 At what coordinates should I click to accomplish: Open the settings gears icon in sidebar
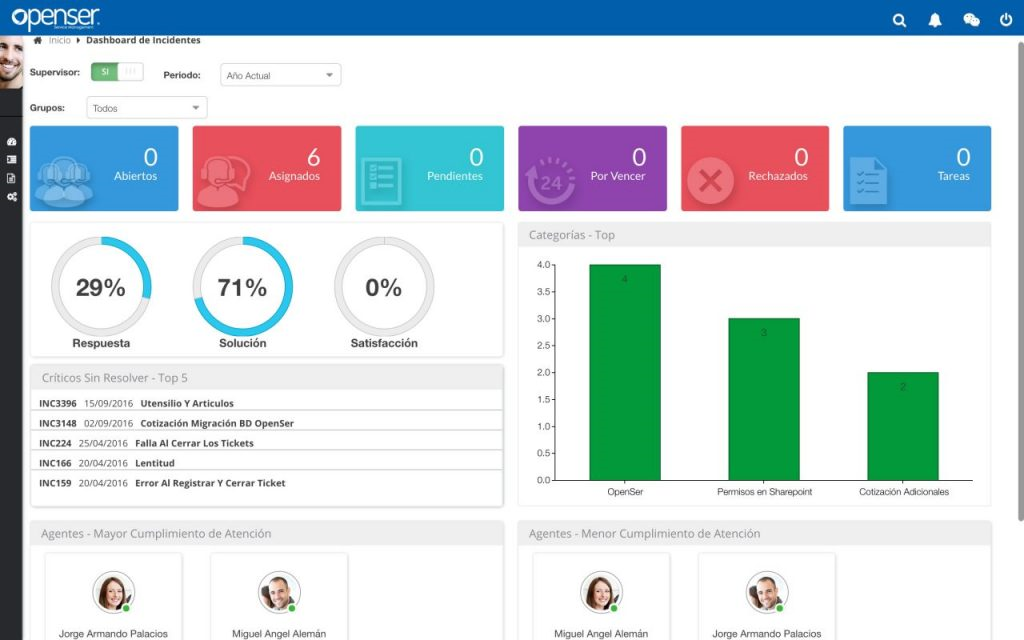tap(11, 197)
